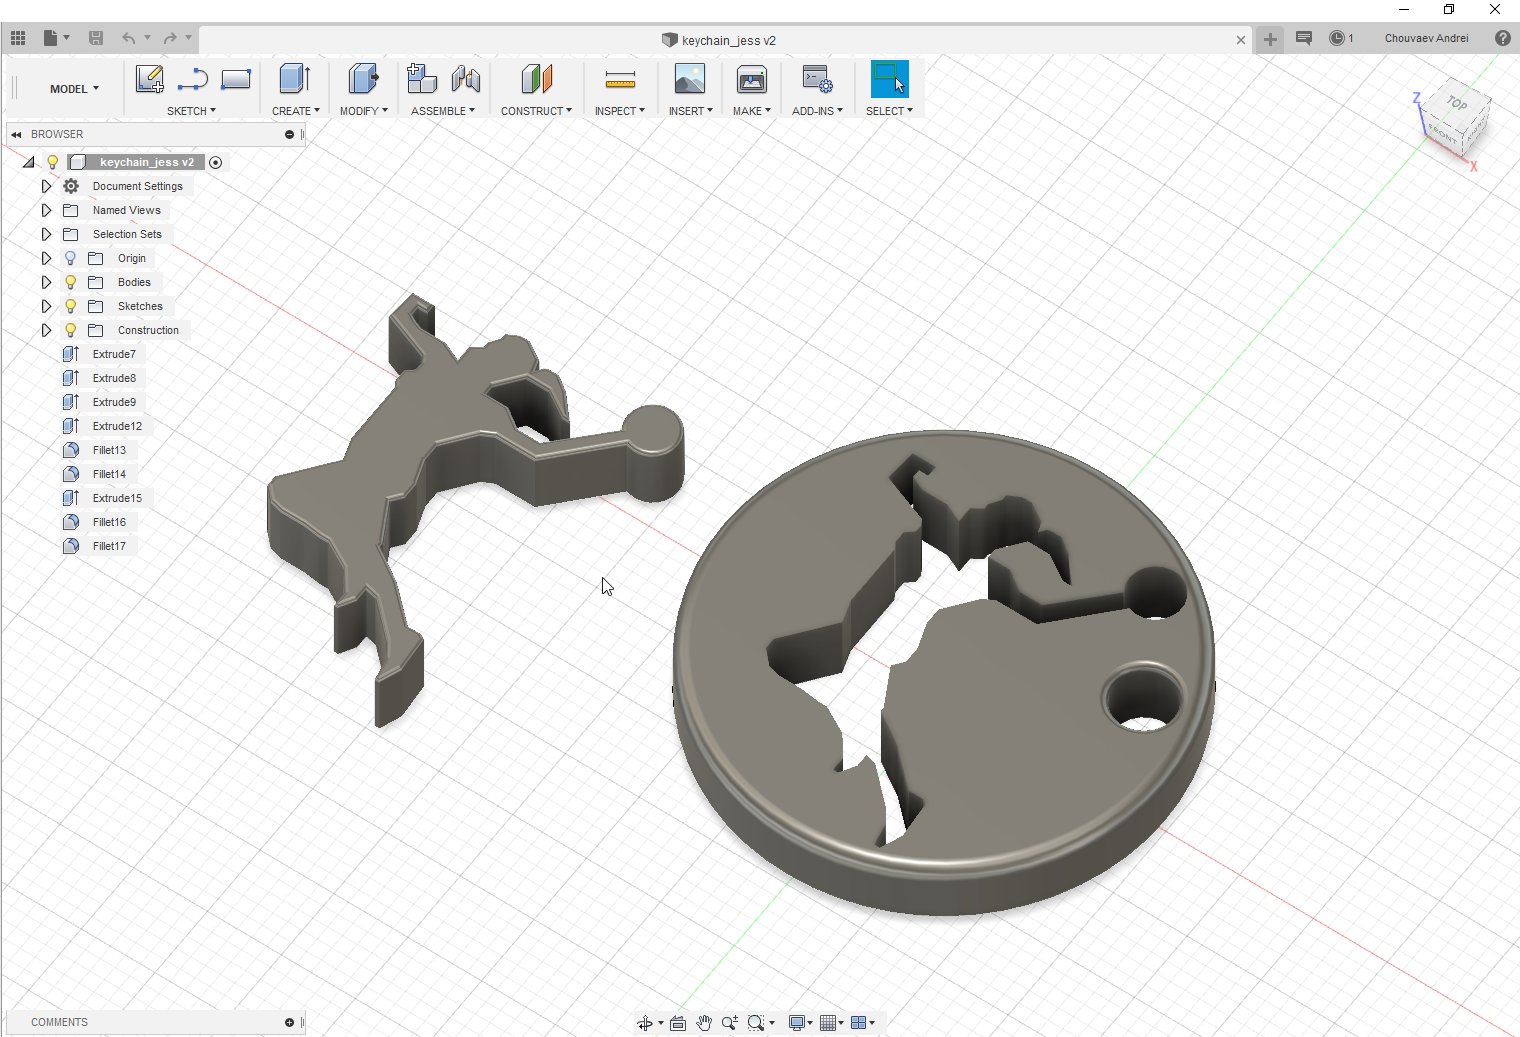Open the notifications clock icon in header
The width and height of the screenshot is (1520, 1037).
click(x=1340, y=37)
